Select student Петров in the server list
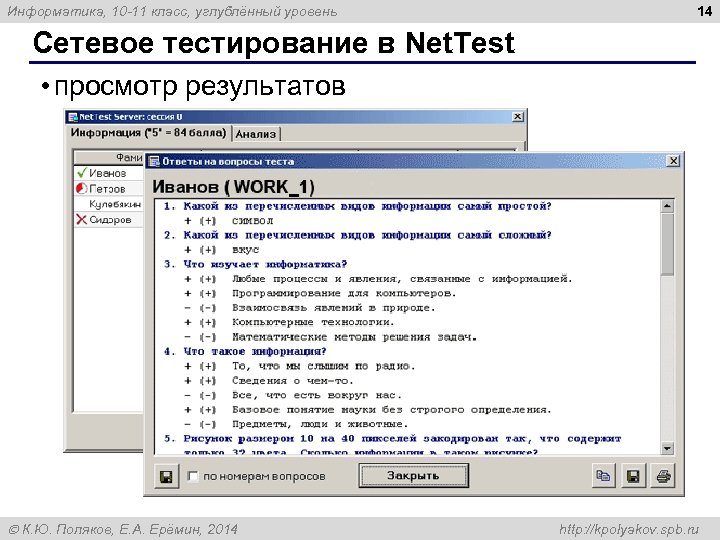This screenshot has width=720, height=540. point(107,189)
